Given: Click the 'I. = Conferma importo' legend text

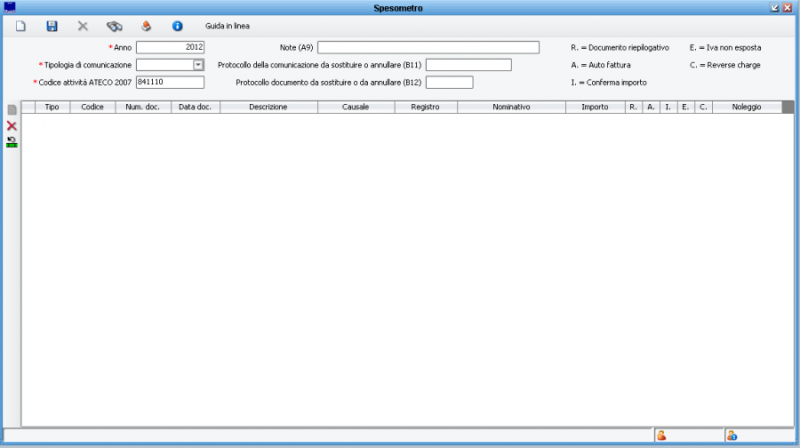Looking at the screenshot, I should 609,82.
